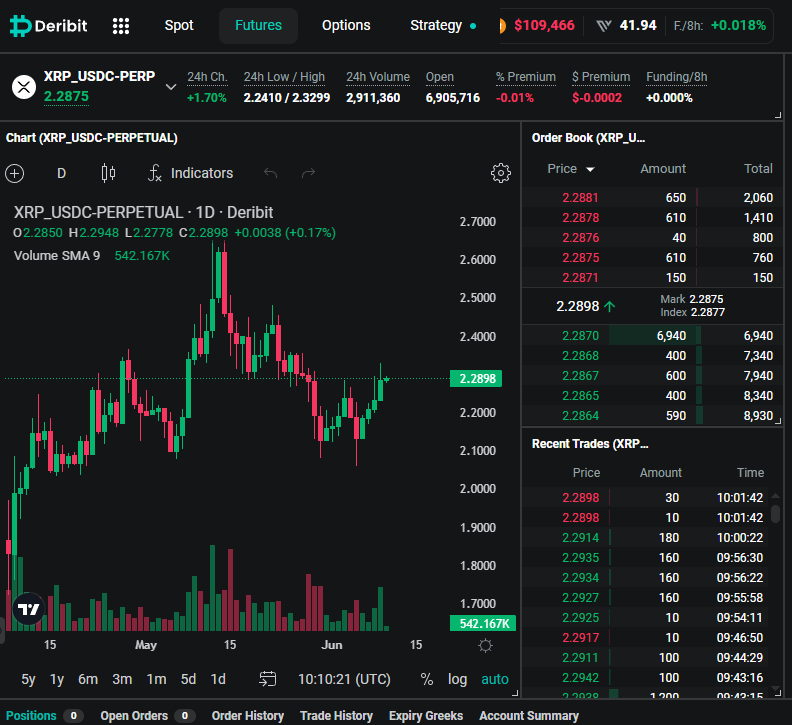Open chart settings gear

click(x=501, y=173)
